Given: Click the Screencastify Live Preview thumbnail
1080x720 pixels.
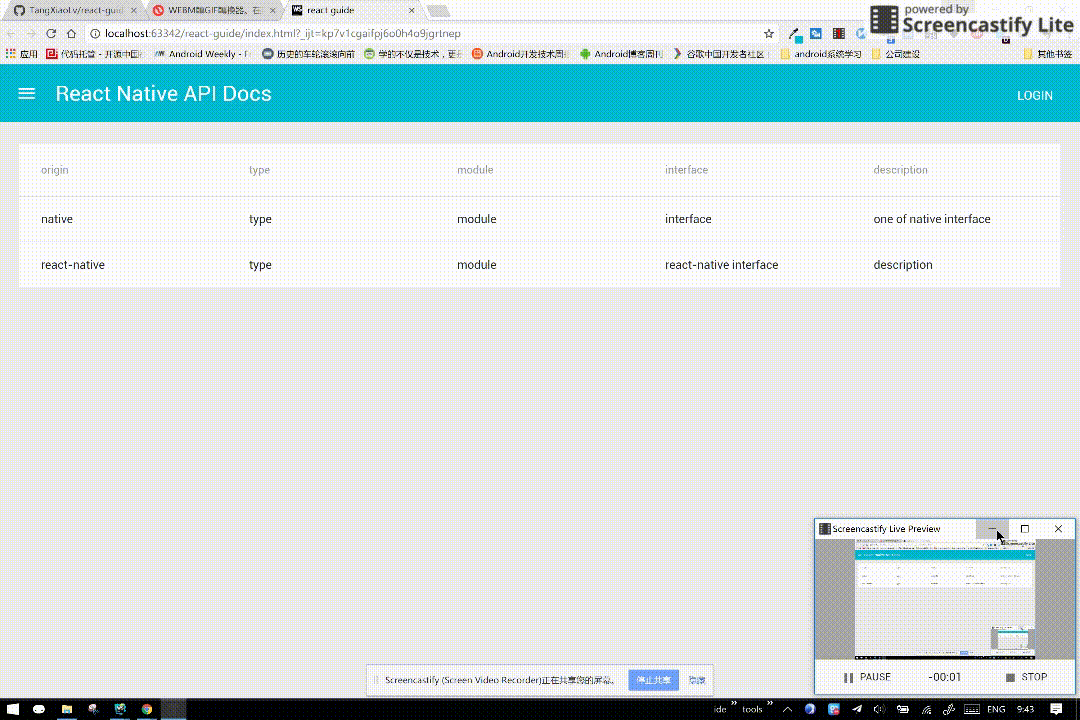Looking at the screenshot, I should tap(944, 598).
